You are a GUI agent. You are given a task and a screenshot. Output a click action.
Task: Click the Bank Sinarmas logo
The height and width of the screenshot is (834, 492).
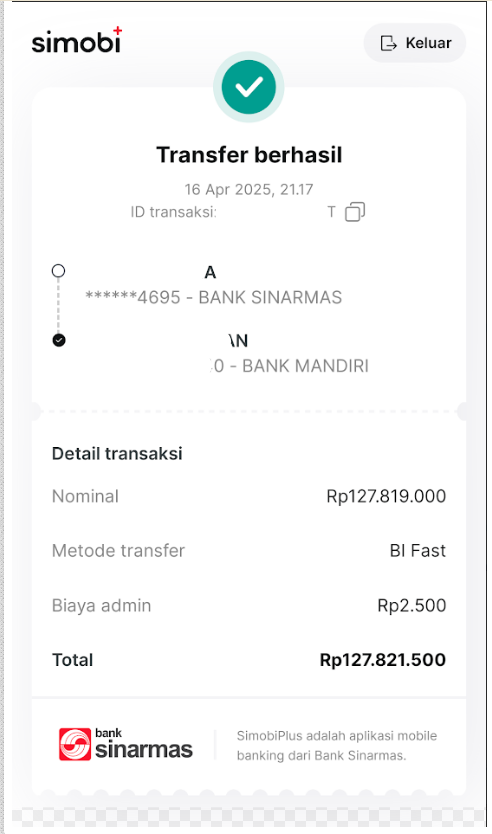coord(126,745)
